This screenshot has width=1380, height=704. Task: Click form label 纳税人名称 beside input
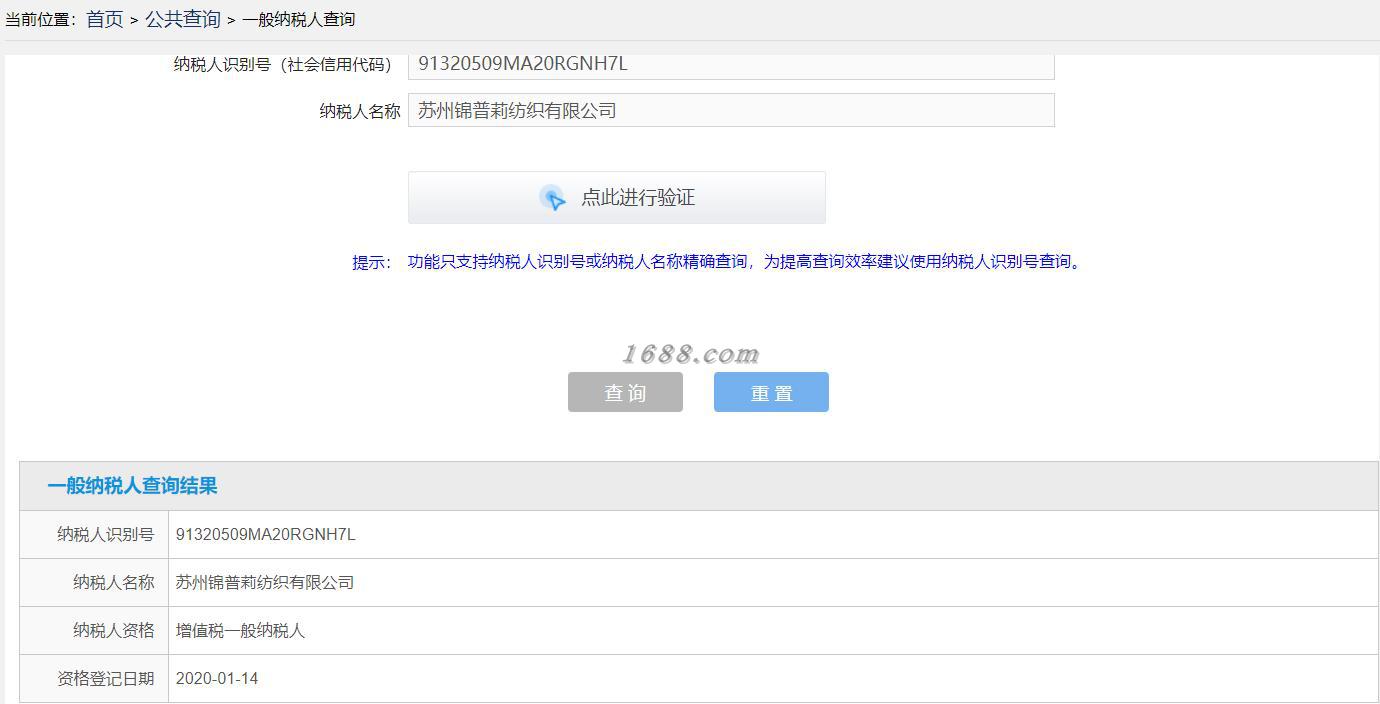(360, 111)
